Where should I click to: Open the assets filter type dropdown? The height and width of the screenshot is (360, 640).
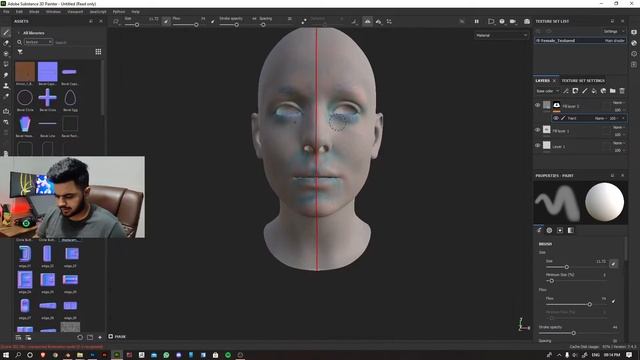point(38,42)
